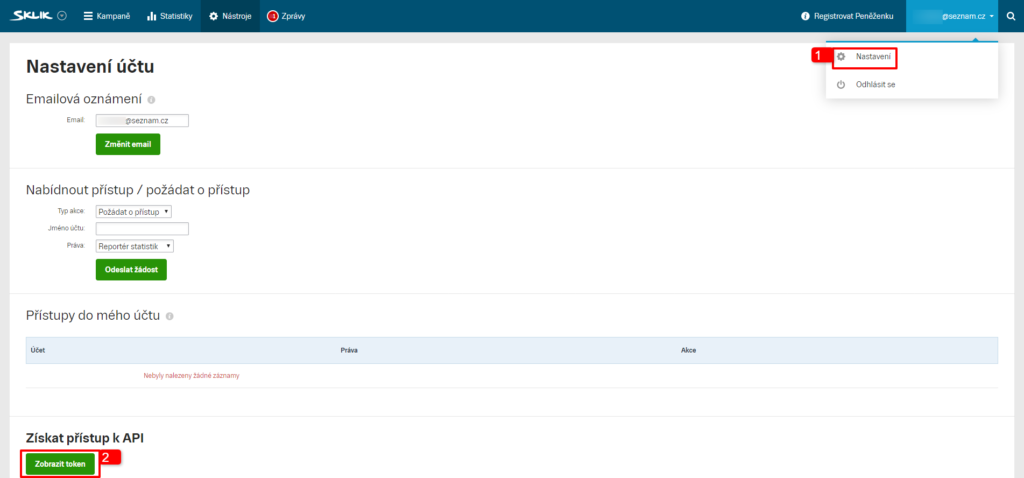Click the help icon beside Přístupy do mého účtu
This screenshot has width=1024, height=478.
click(170, 316)
